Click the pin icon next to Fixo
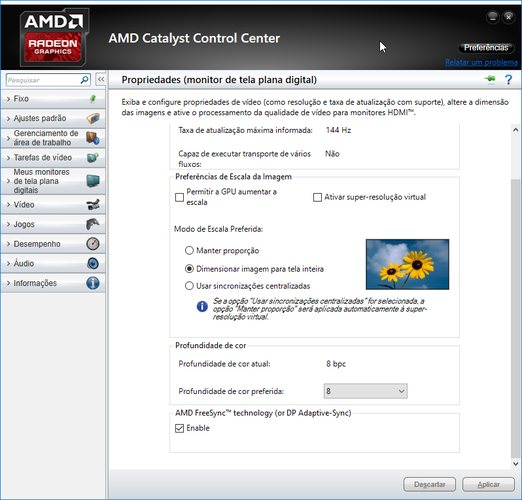This screenshot has height=500, width=522. coord(93,98)
